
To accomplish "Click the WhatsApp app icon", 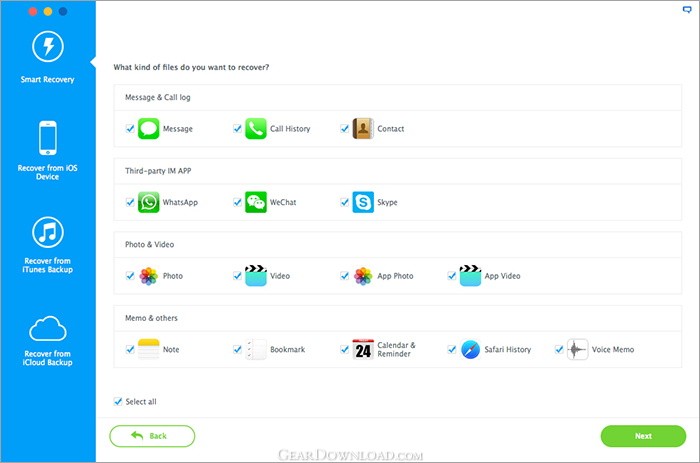I will (x=149, y=202).
